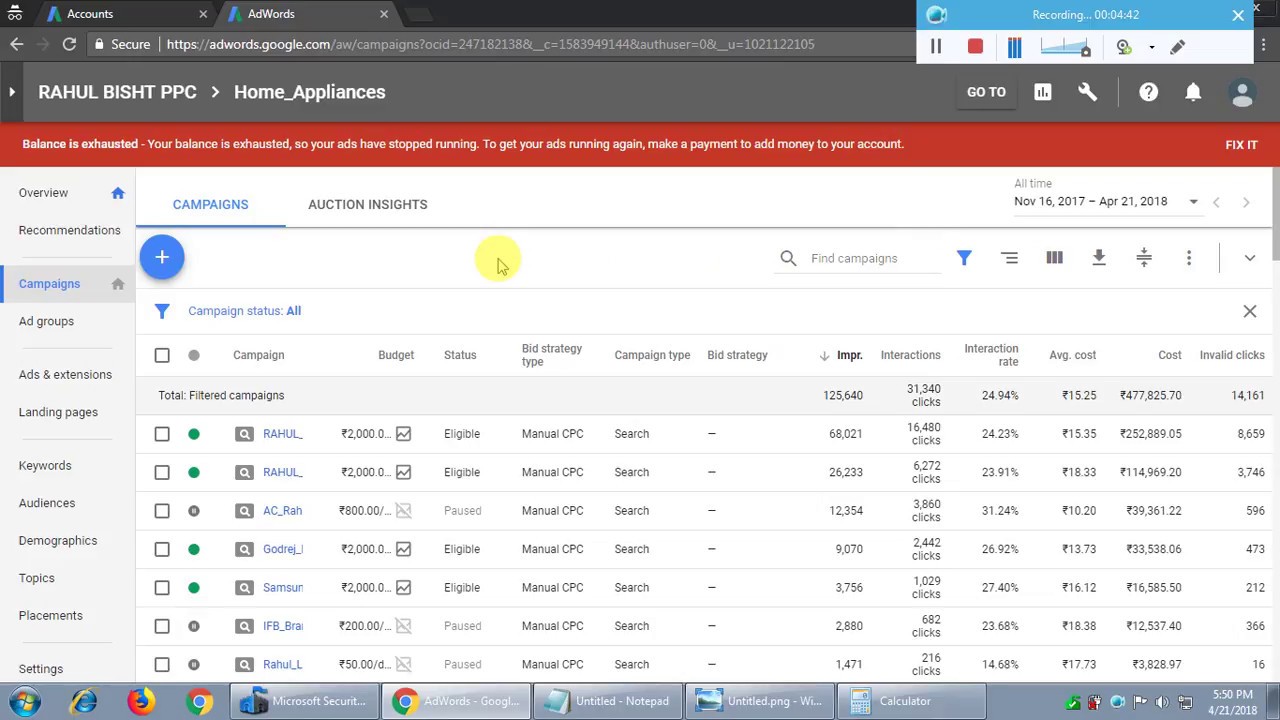Open the Recommendations sidebar link
The height and width of the screenshot is (720, 1280).
(x=69, y=230)
